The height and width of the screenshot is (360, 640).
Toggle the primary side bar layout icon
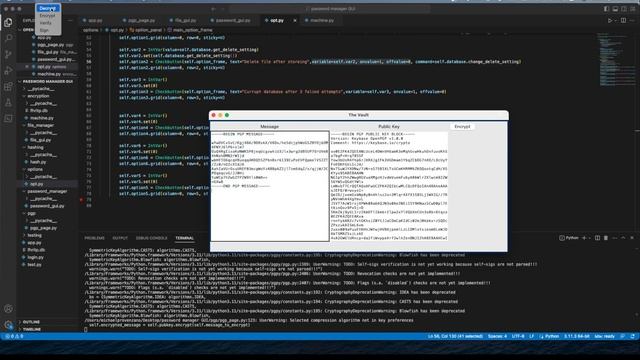pos(606,9)
